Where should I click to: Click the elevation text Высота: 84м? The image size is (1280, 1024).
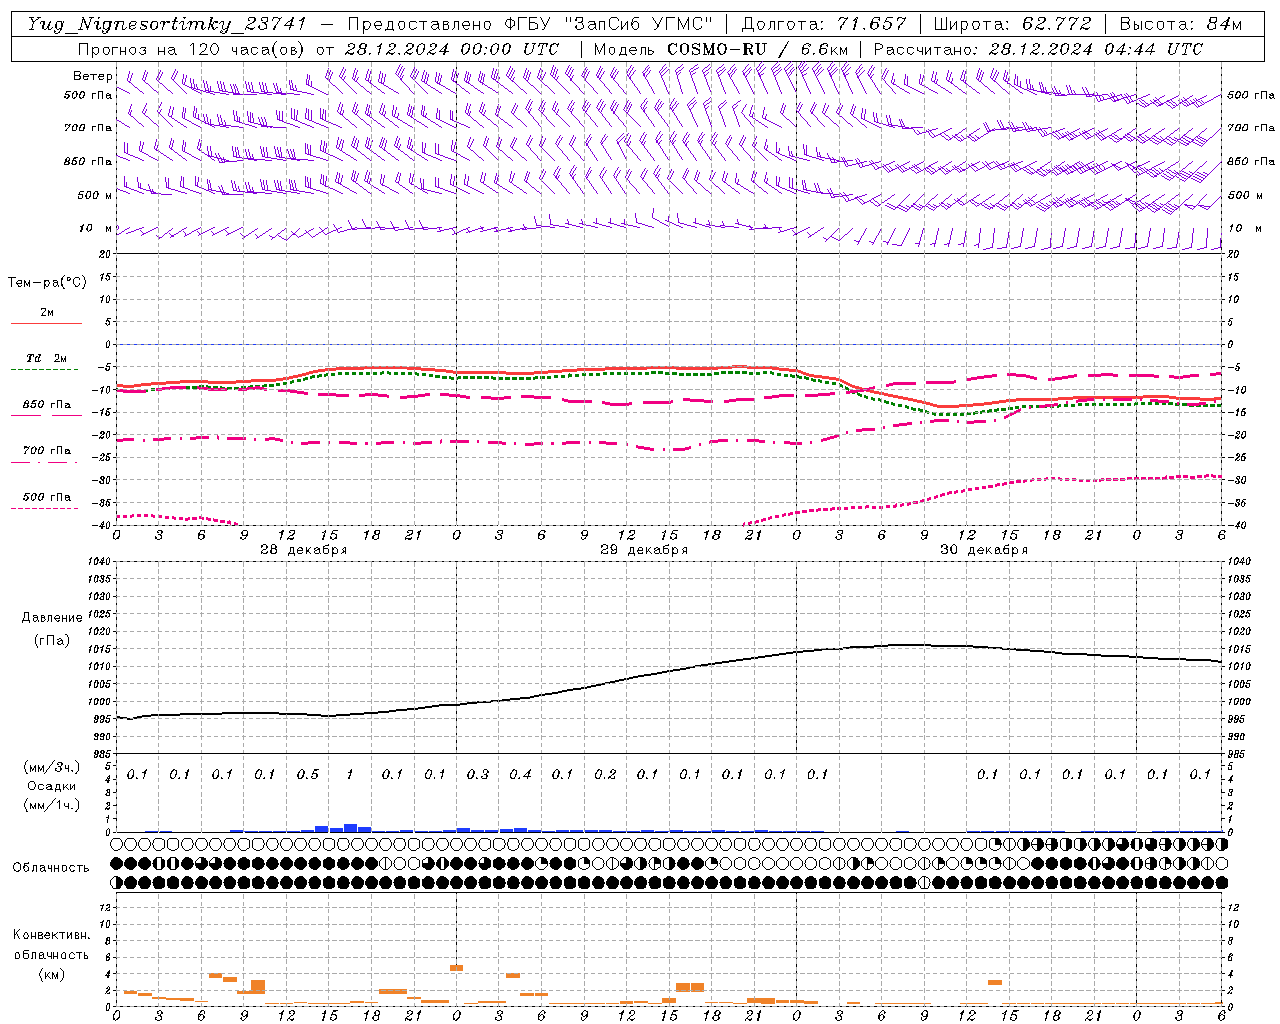[1181, 24]
